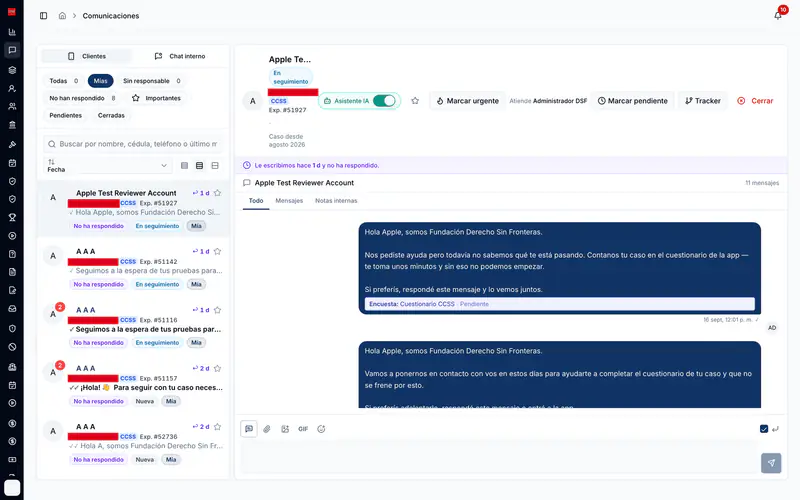Open the Tracker button
800x500 pixels.
click(703, 101)
